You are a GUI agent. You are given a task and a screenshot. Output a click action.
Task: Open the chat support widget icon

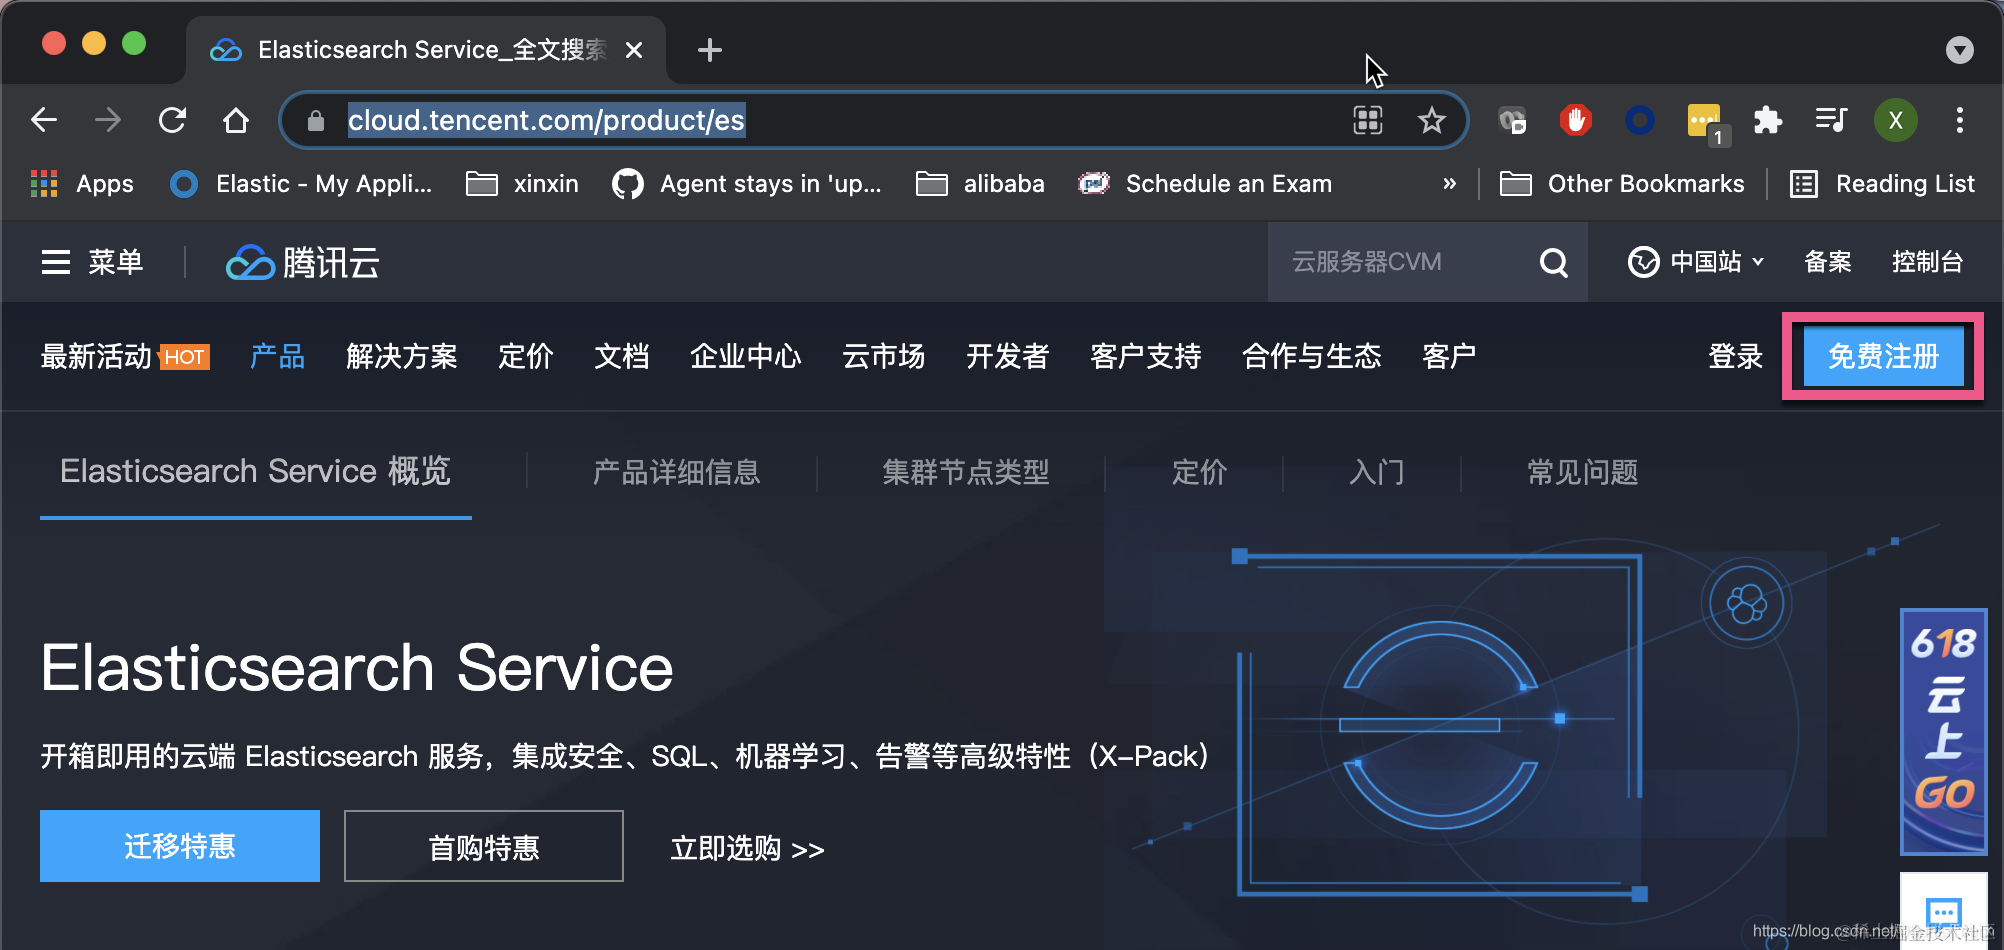click(x=1943, y=912)
